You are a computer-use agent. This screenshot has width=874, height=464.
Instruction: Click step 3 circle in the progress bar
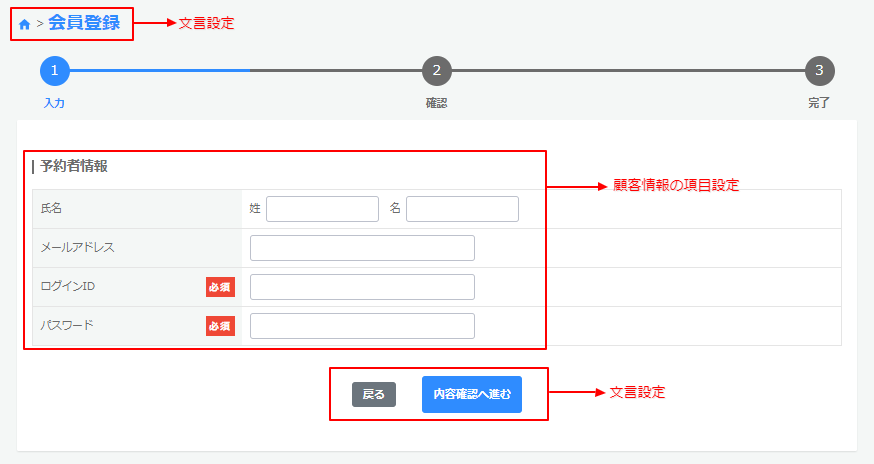pyautogui.click(x=819, y=71)
